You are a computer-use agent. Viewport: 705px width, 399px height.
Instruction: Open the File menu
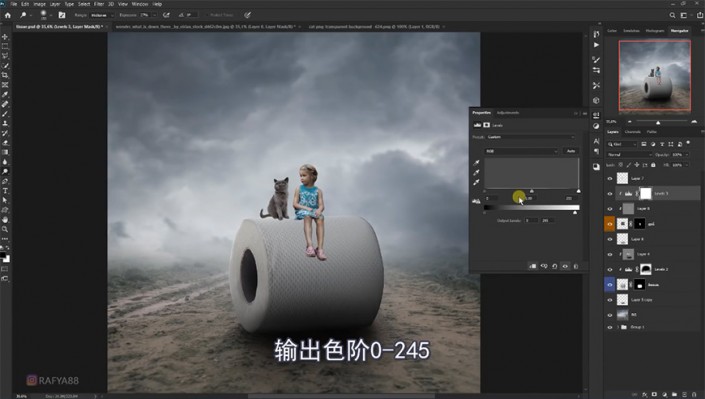[x=14, y=4]
